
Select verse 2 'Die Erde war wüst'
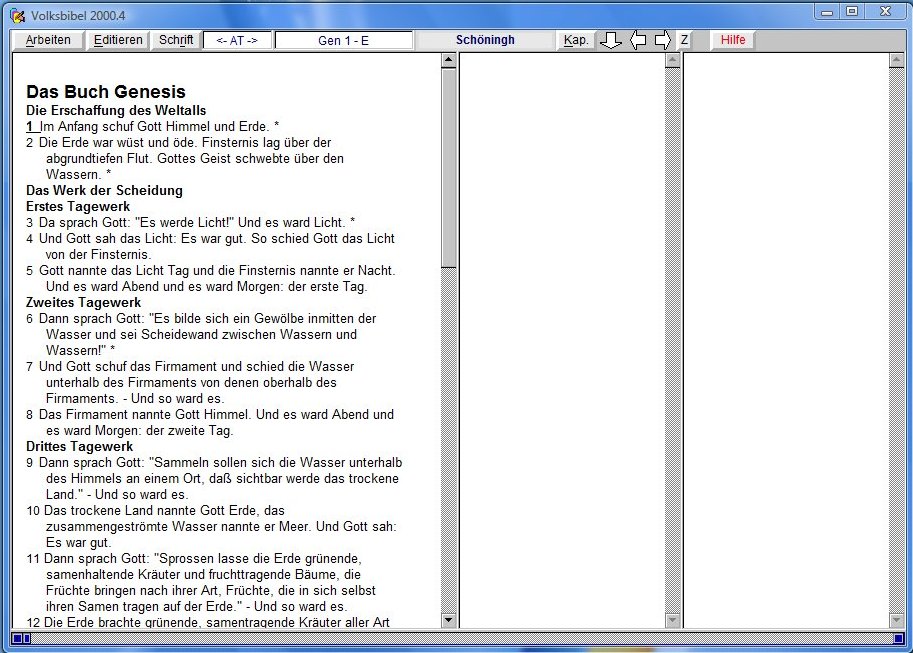[185, 158]
